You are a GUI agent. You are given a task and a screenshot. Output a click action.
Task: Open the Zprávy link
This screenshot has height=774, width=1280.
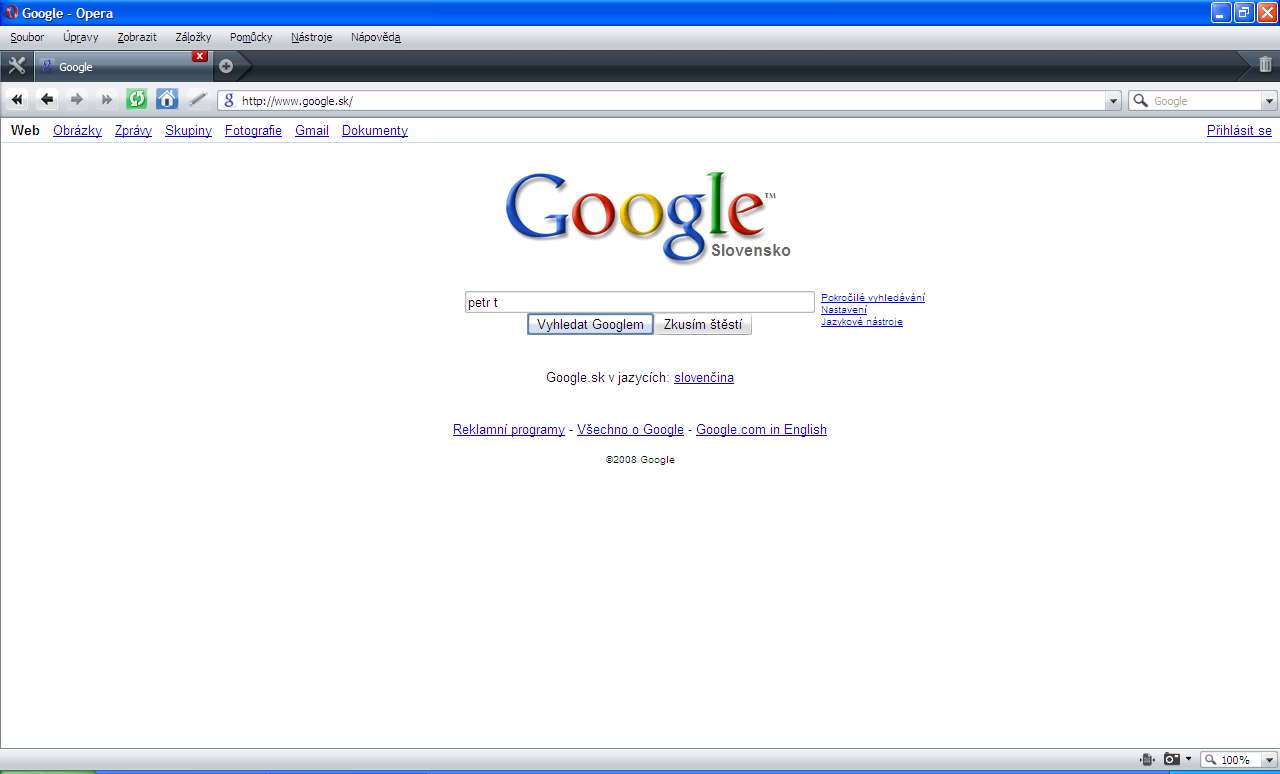point(133,130)
